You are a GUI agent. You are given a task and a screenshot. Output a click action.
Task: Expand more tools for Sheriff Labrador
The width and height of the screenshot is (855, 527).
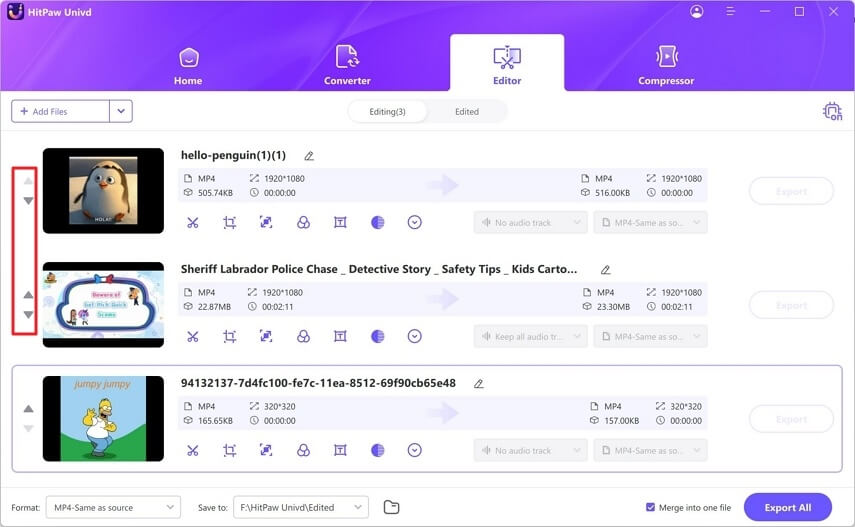click(x=414, y=337)
